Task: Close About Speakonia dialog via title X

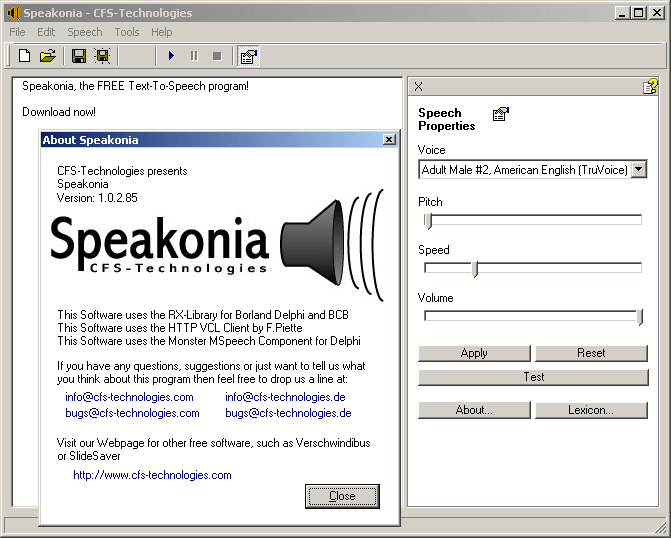Action: point(389,140)
